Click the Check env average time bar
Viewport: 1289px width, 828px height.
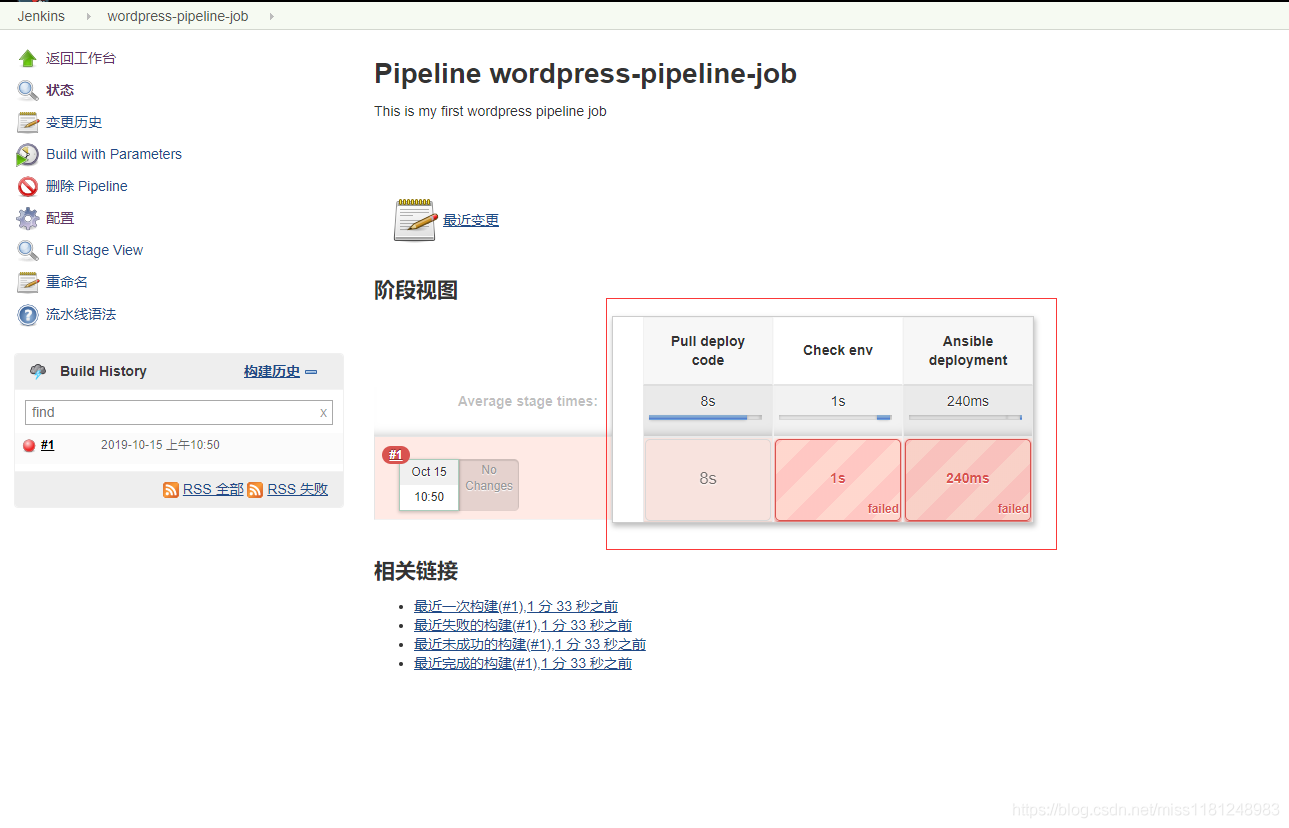click(x=835, y=417)
